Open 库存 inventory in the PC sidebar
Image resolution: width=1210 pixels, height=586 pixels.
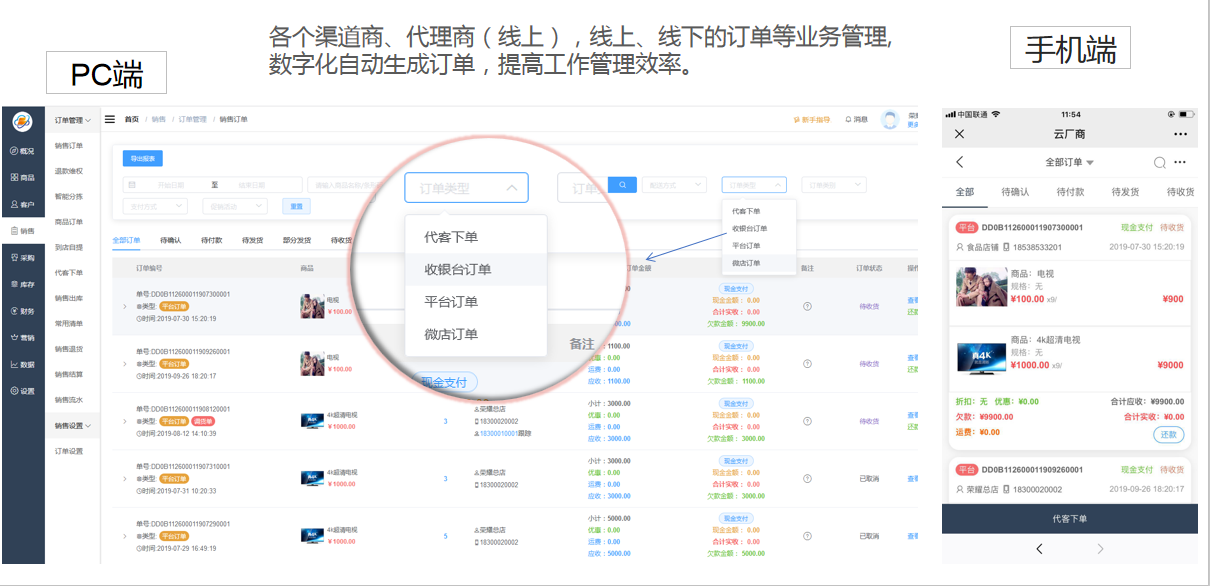[x=22, y=285]
